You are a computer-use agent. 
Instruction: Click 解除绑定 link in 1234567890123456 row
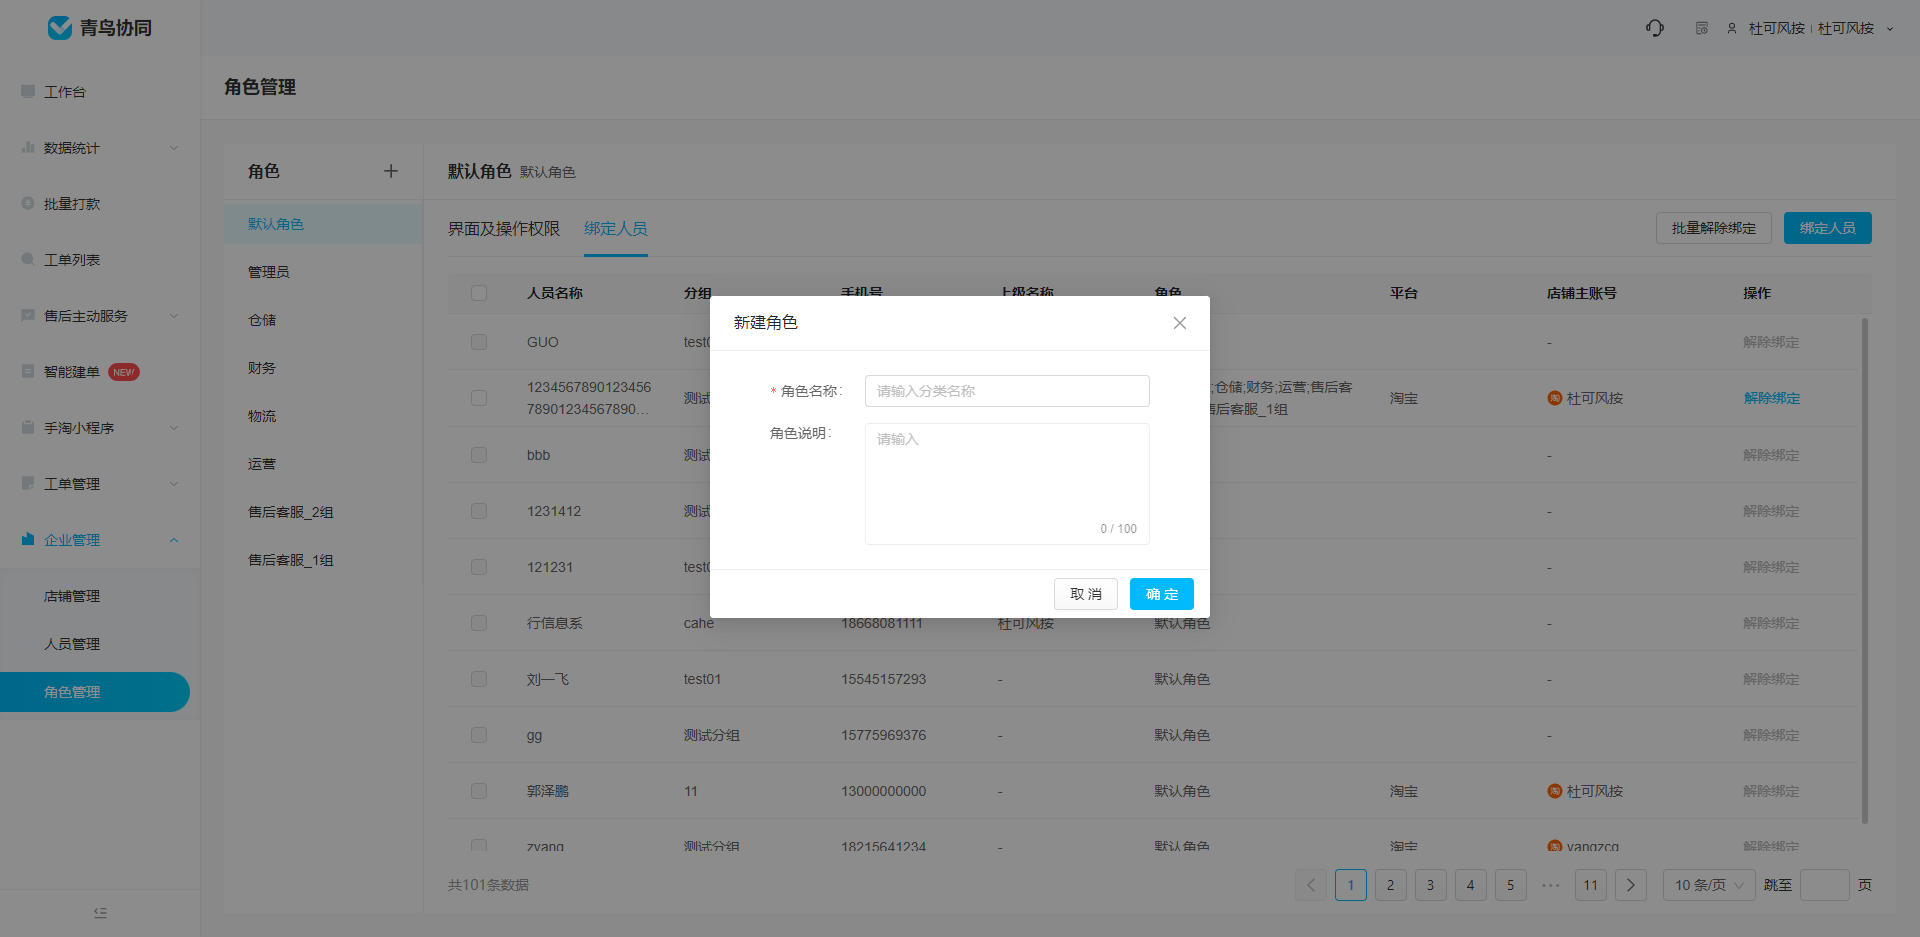click(1771, 398)
